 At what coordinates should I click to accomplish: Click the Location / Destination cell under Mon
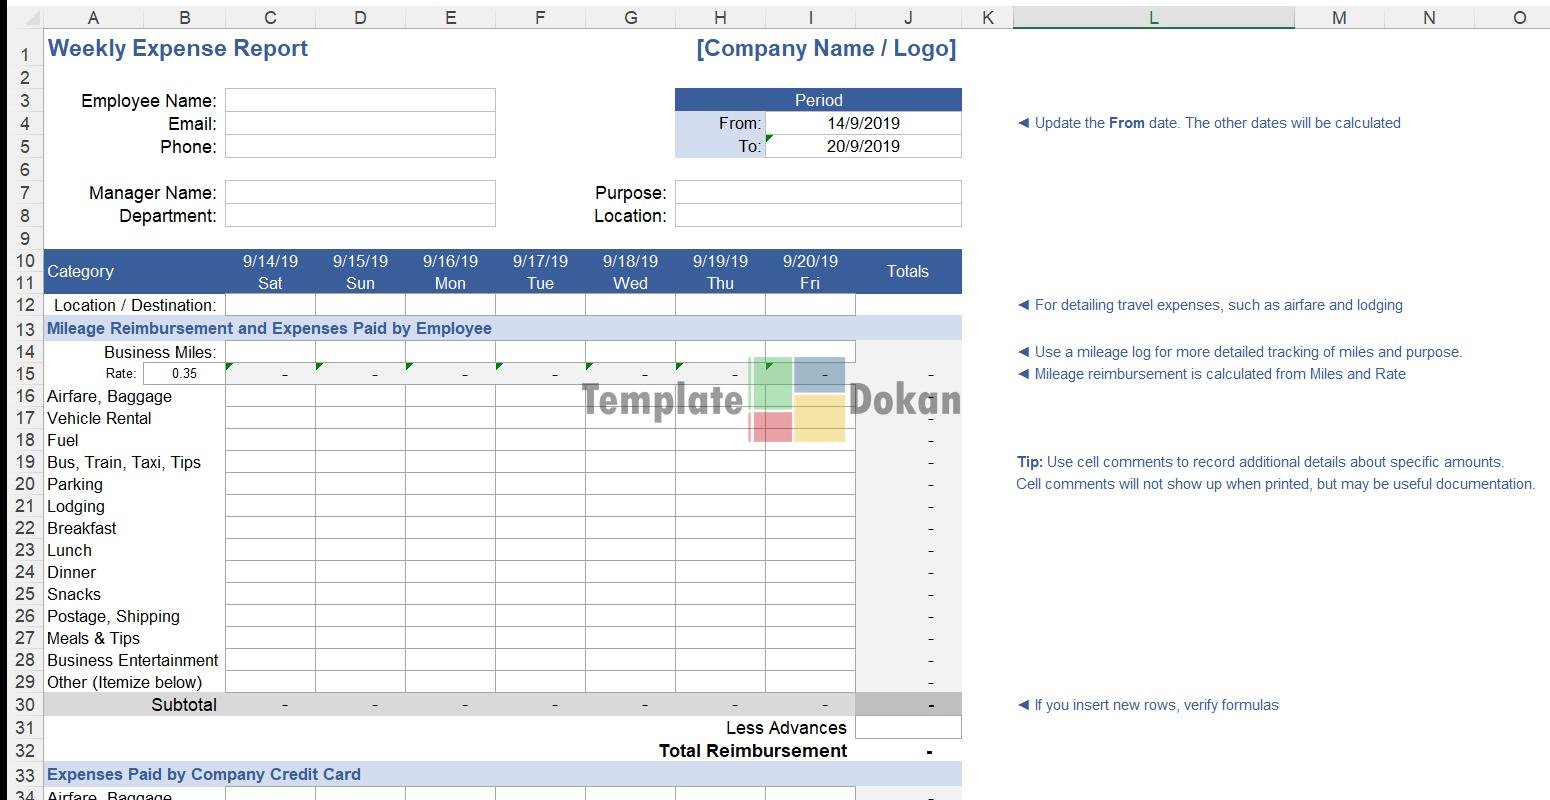coord(450,305)
